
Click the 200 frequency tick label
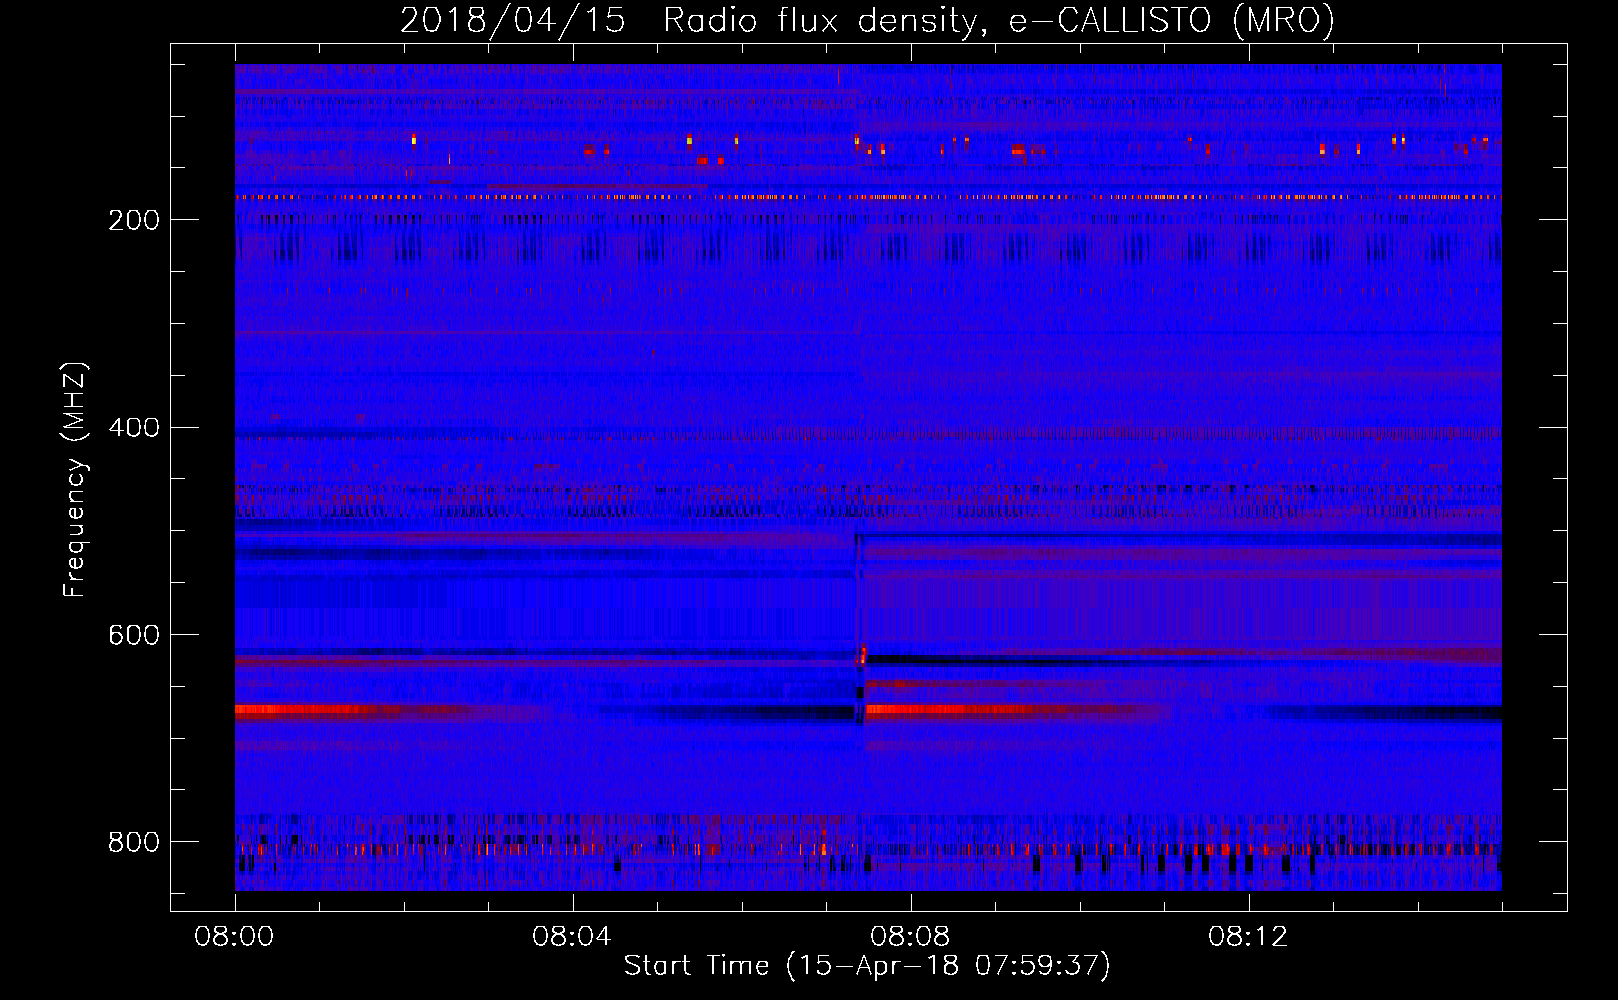134,220
